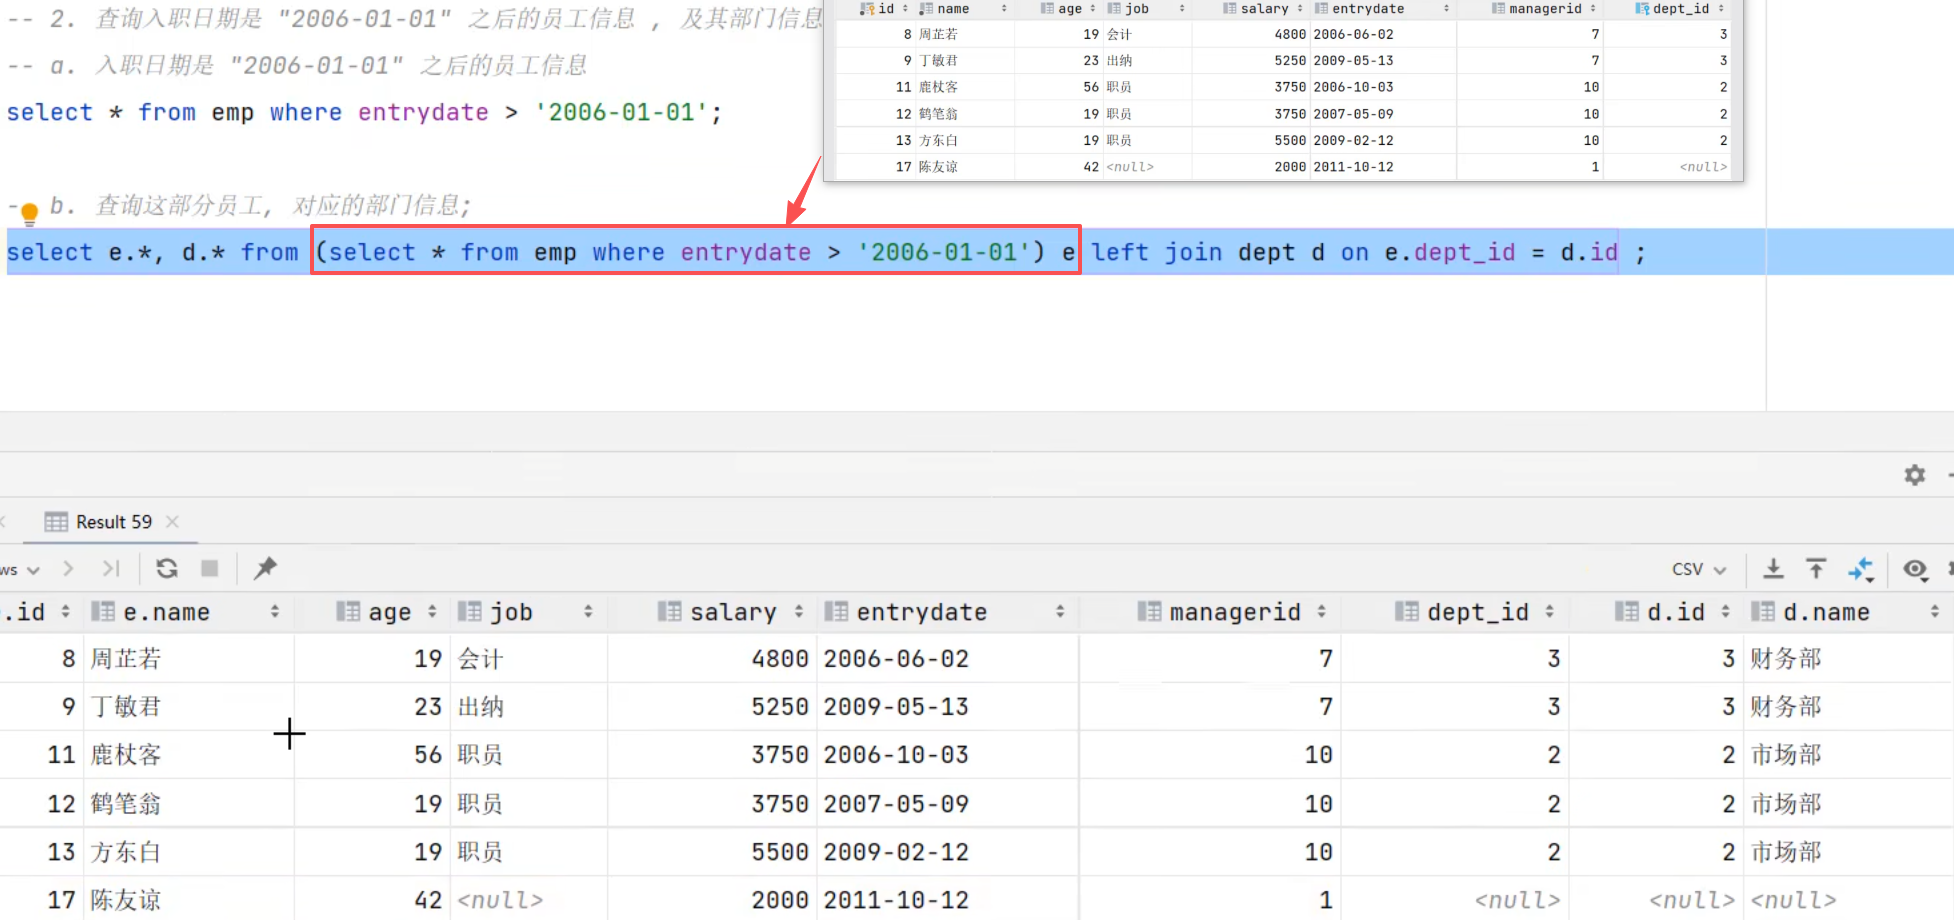Close the Result 59 tab
Screen dimensions: 1954x920
[x=172, y=522]
